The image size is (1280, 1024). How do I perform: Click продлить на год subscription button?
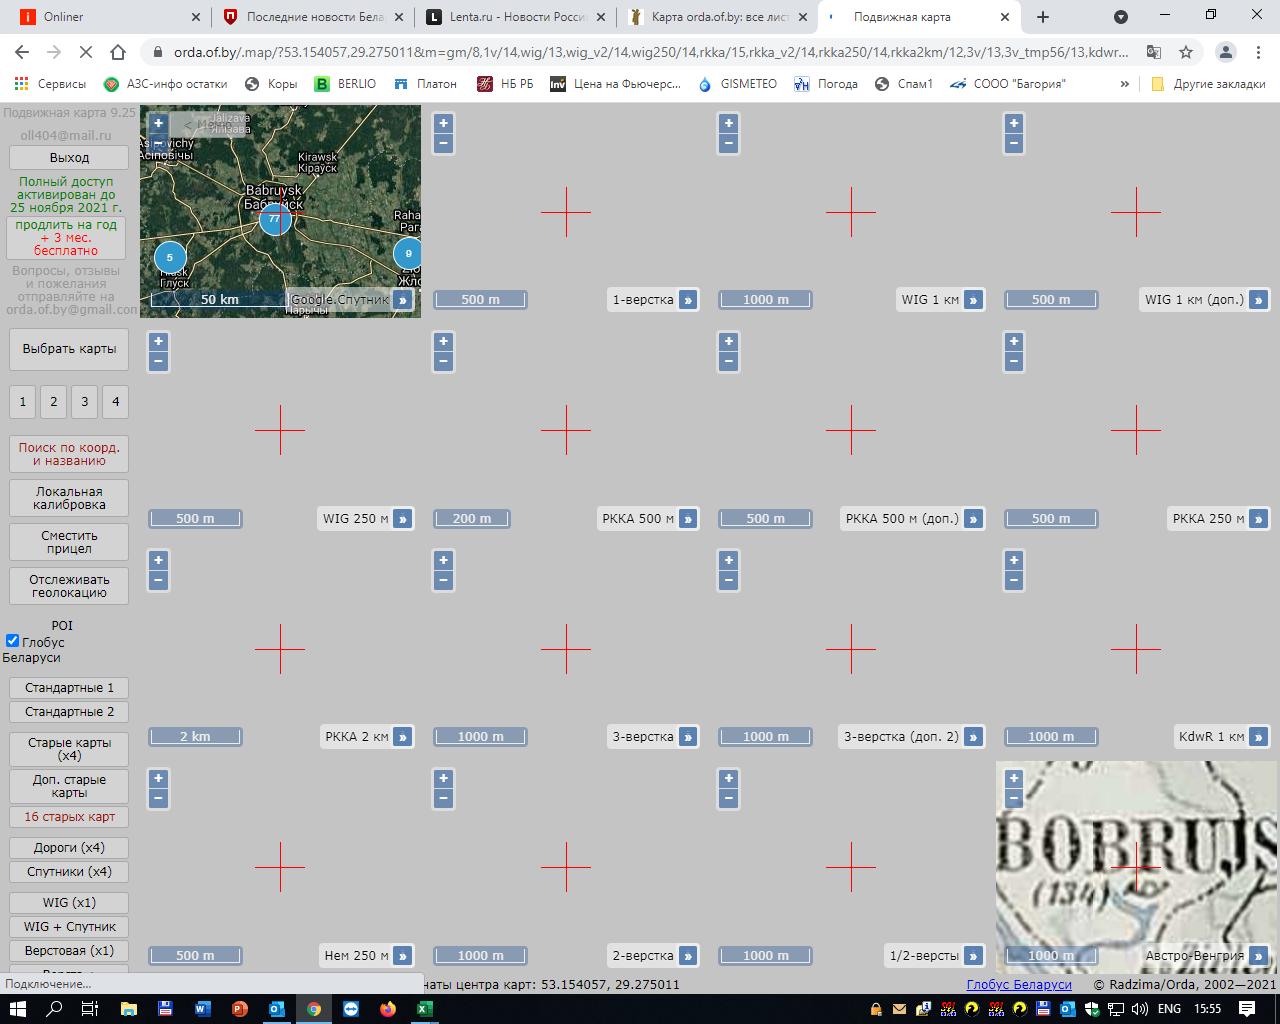pos(66,238)
